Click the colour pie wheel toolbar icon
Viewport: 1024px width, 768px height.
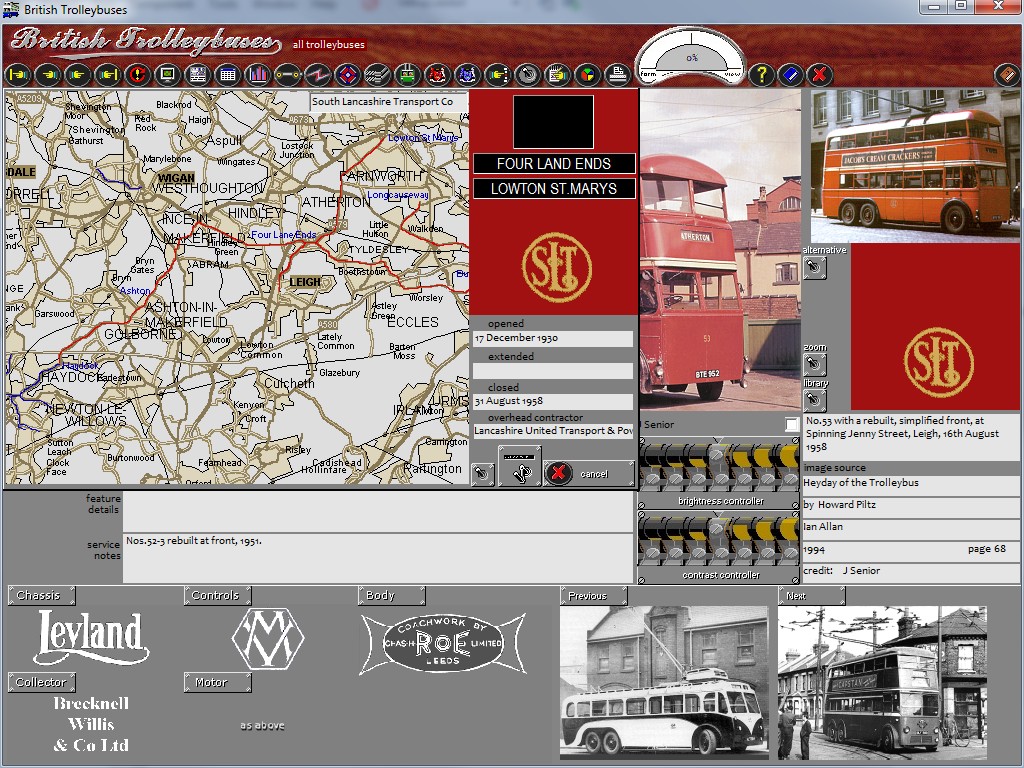coord(588,74)
